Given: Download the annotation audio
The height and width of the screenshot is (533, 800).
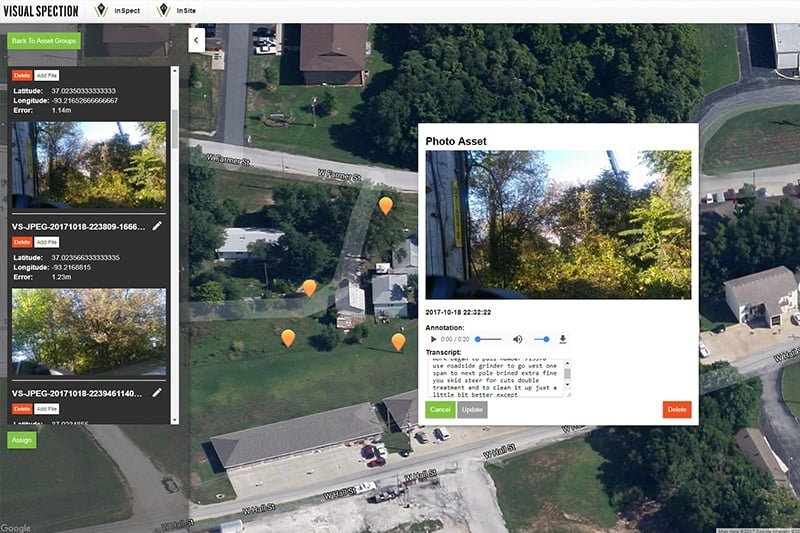Looking at the screenshot, I should 563,339.
